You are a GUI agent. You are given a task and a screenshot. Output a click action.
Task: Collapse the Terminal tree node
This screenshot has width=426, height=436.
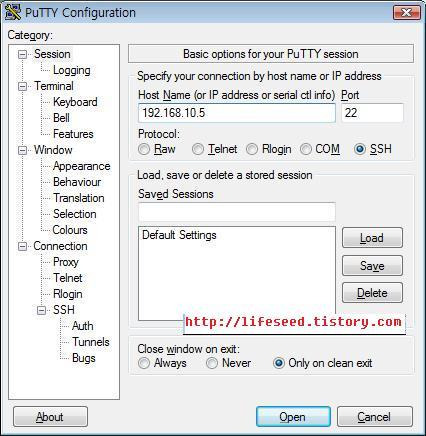pyautogui.click(x=22, y=86)
